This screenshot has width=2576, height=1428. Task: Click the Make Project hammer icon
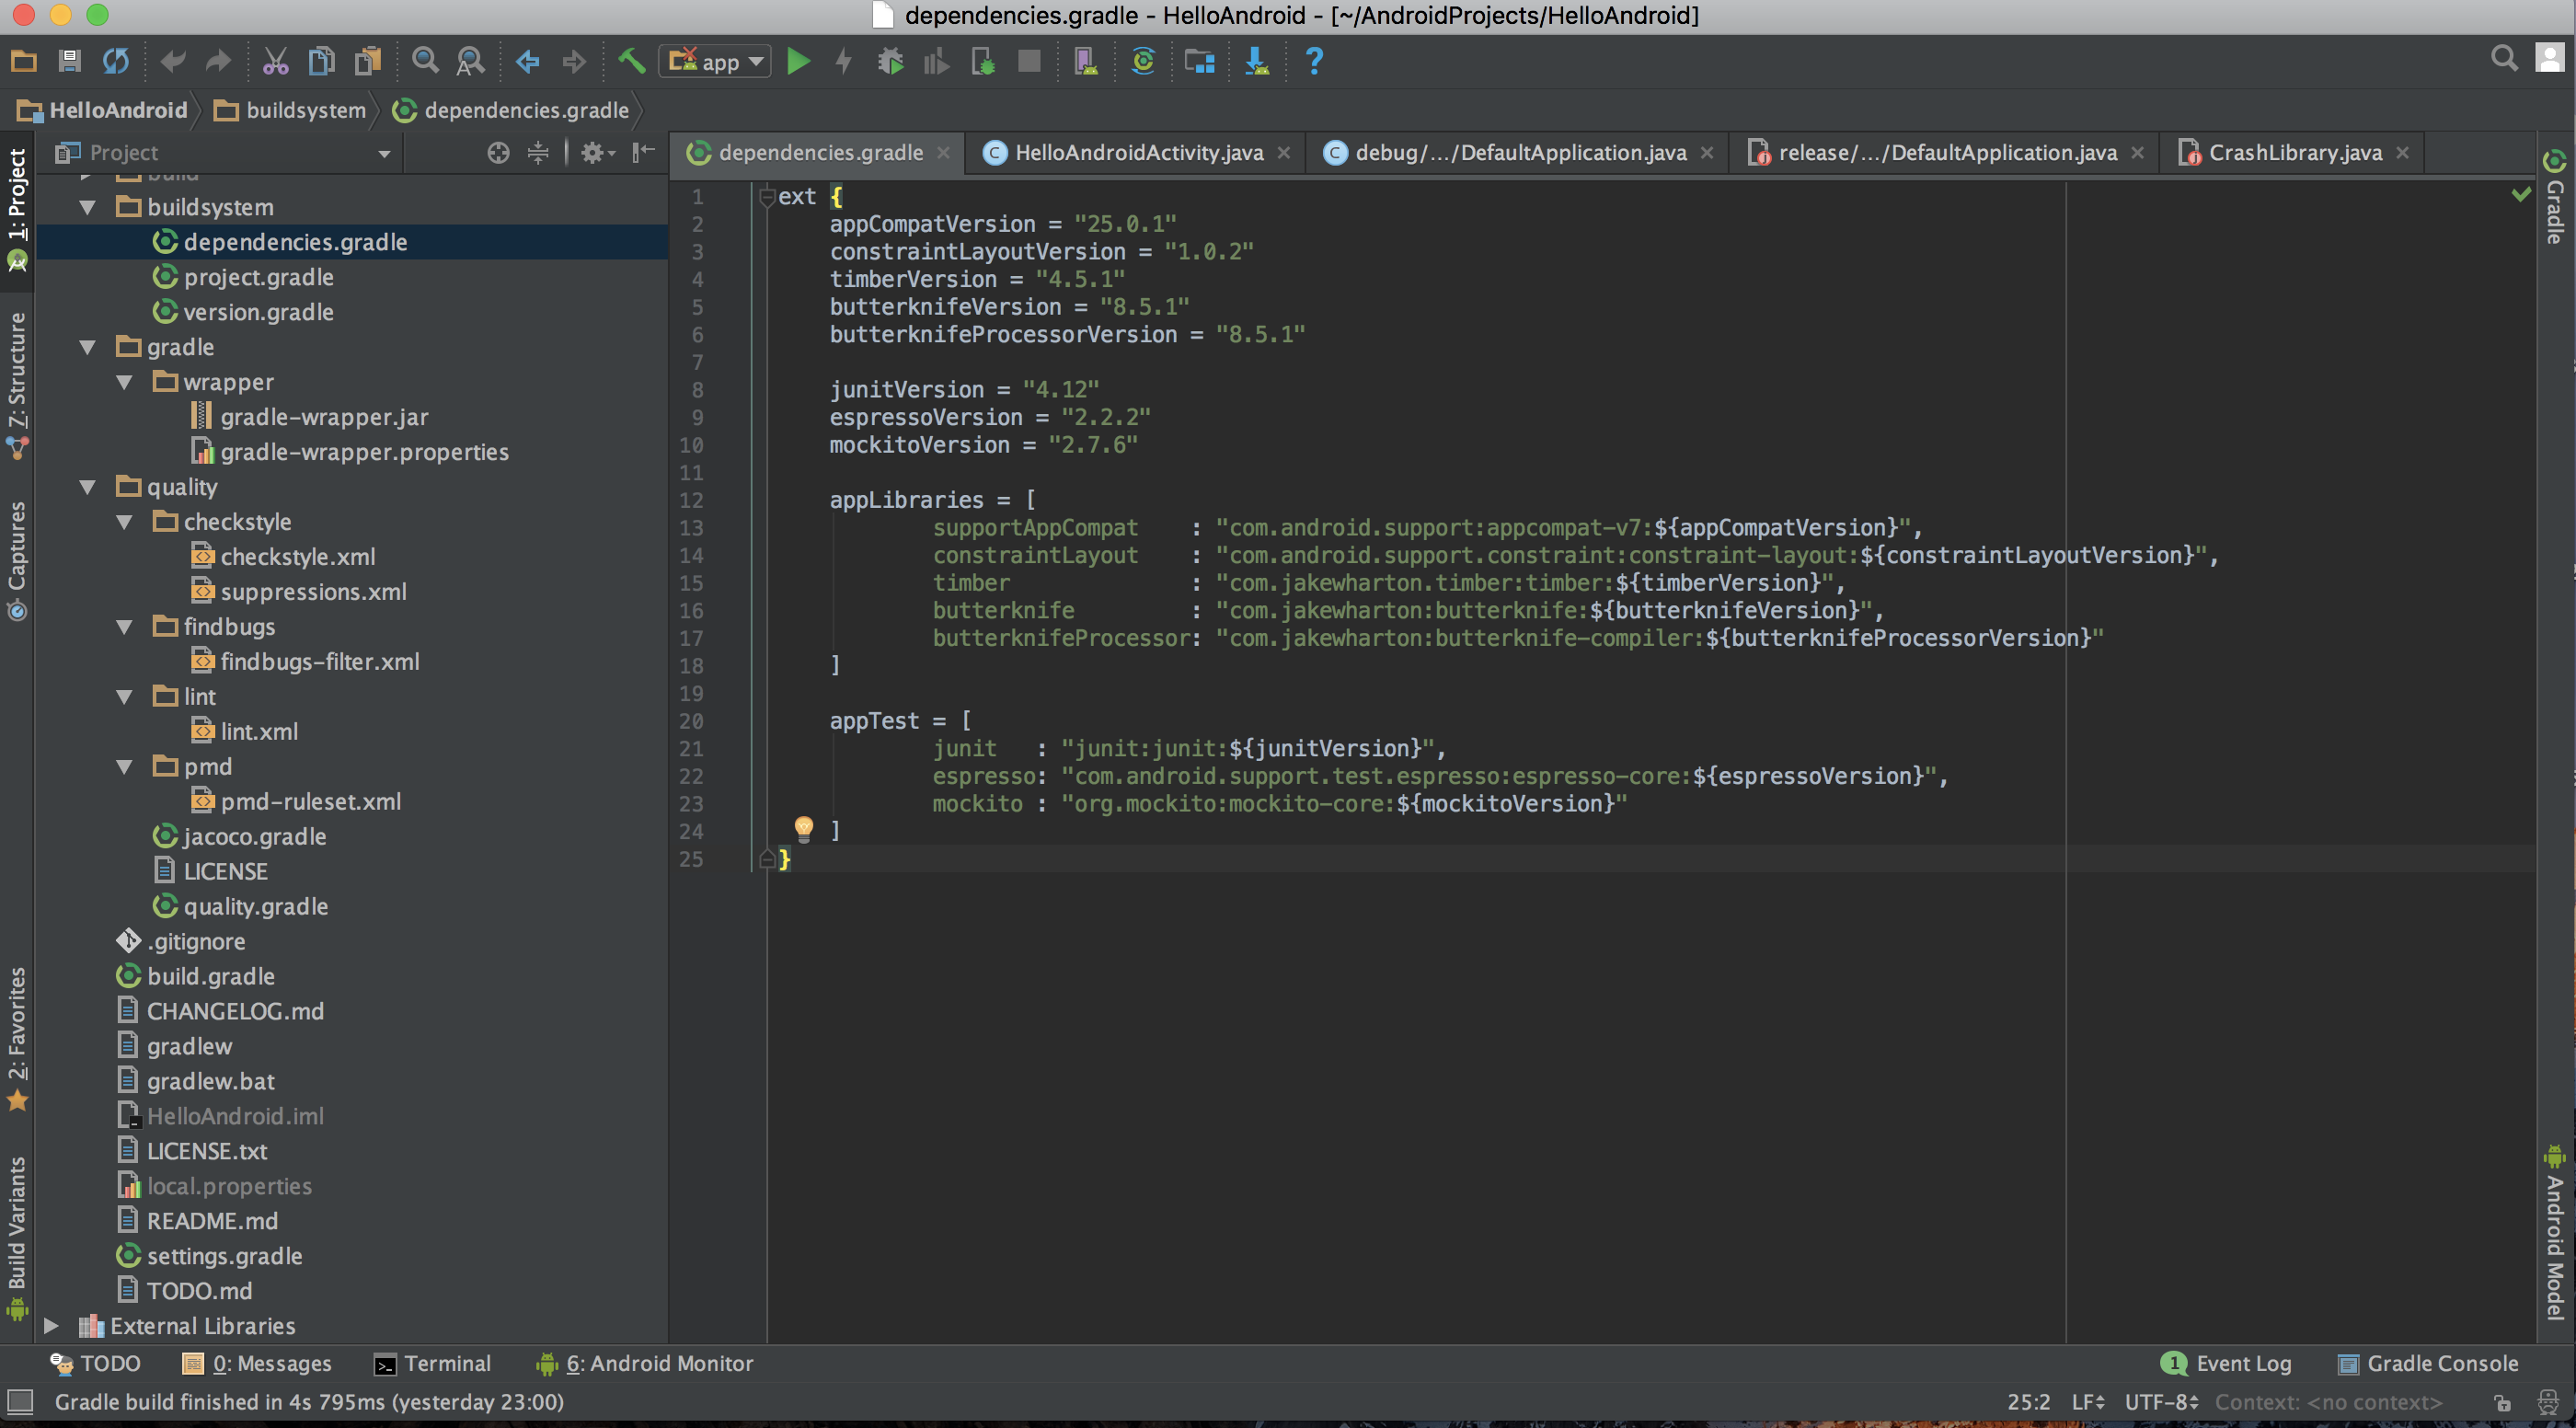point(631,62)
